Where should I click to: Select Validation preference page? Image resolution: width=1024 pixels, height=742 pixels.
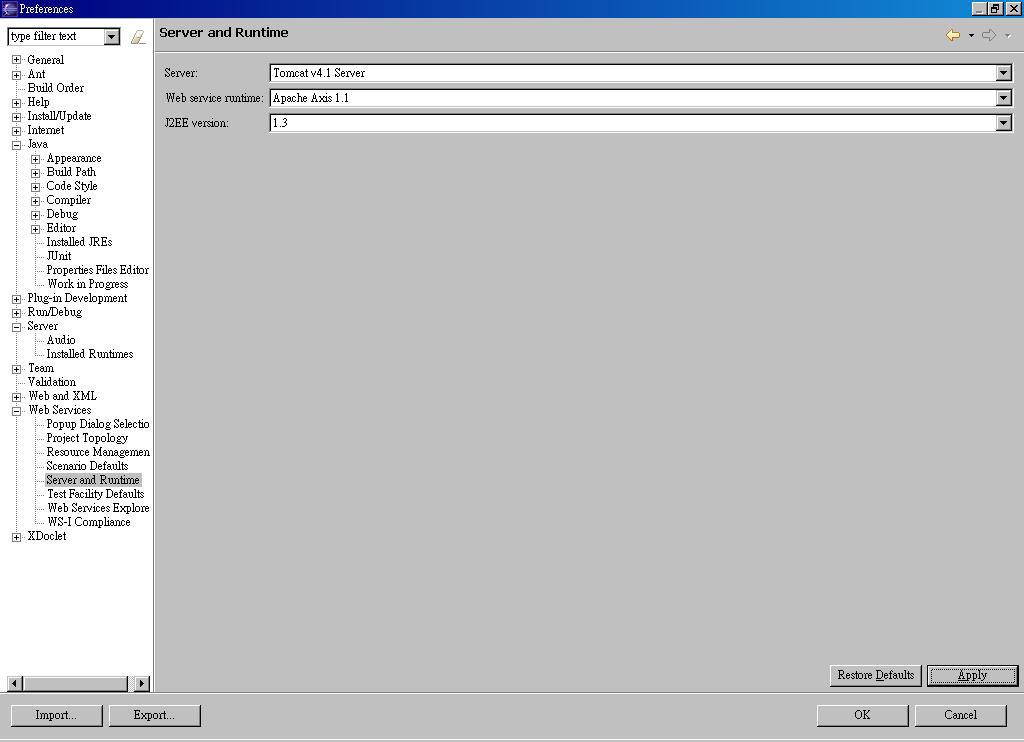coord(52,382)
